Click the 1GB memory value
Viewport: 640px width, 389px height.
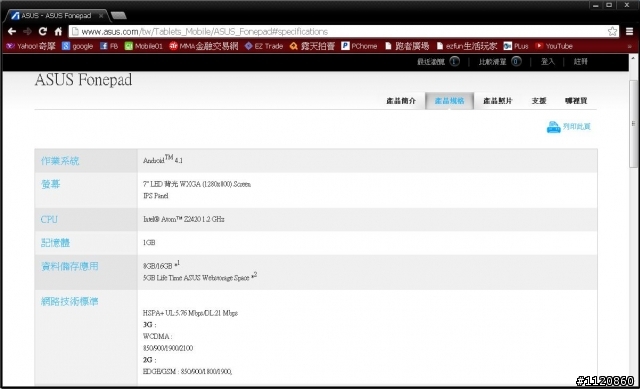click(x=149, y=242)
